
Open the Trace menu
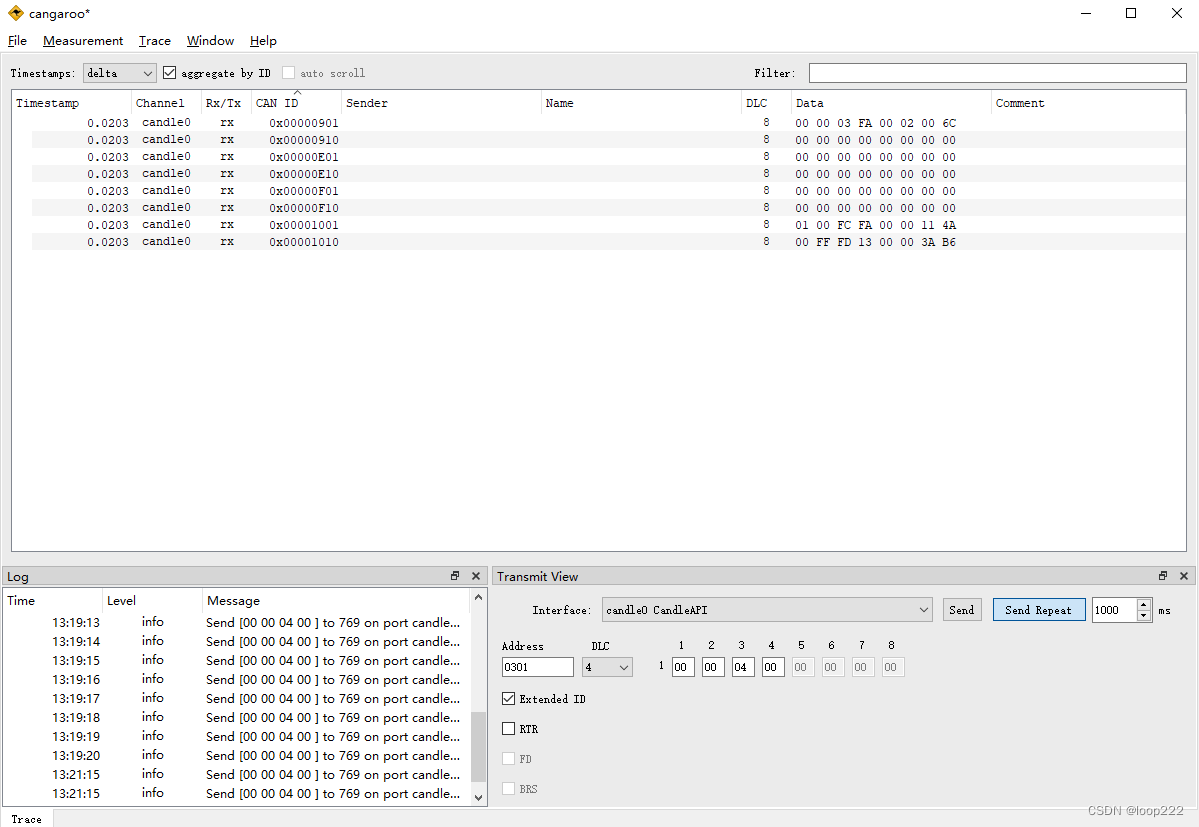[x=154, y=41]
